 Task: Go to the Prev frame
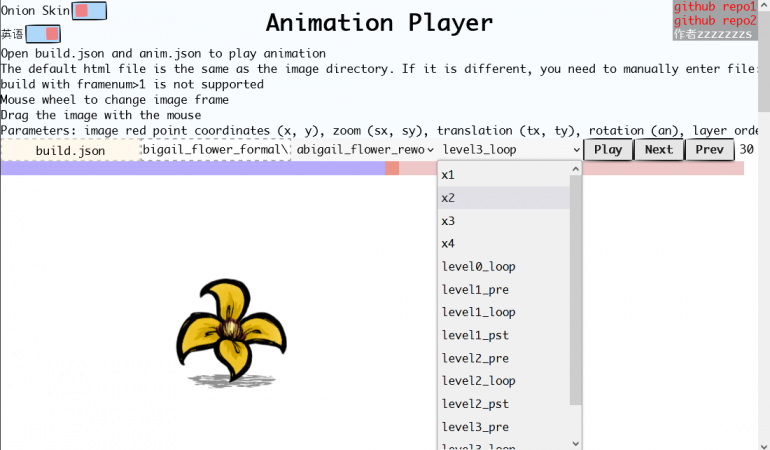pos(709,149)
